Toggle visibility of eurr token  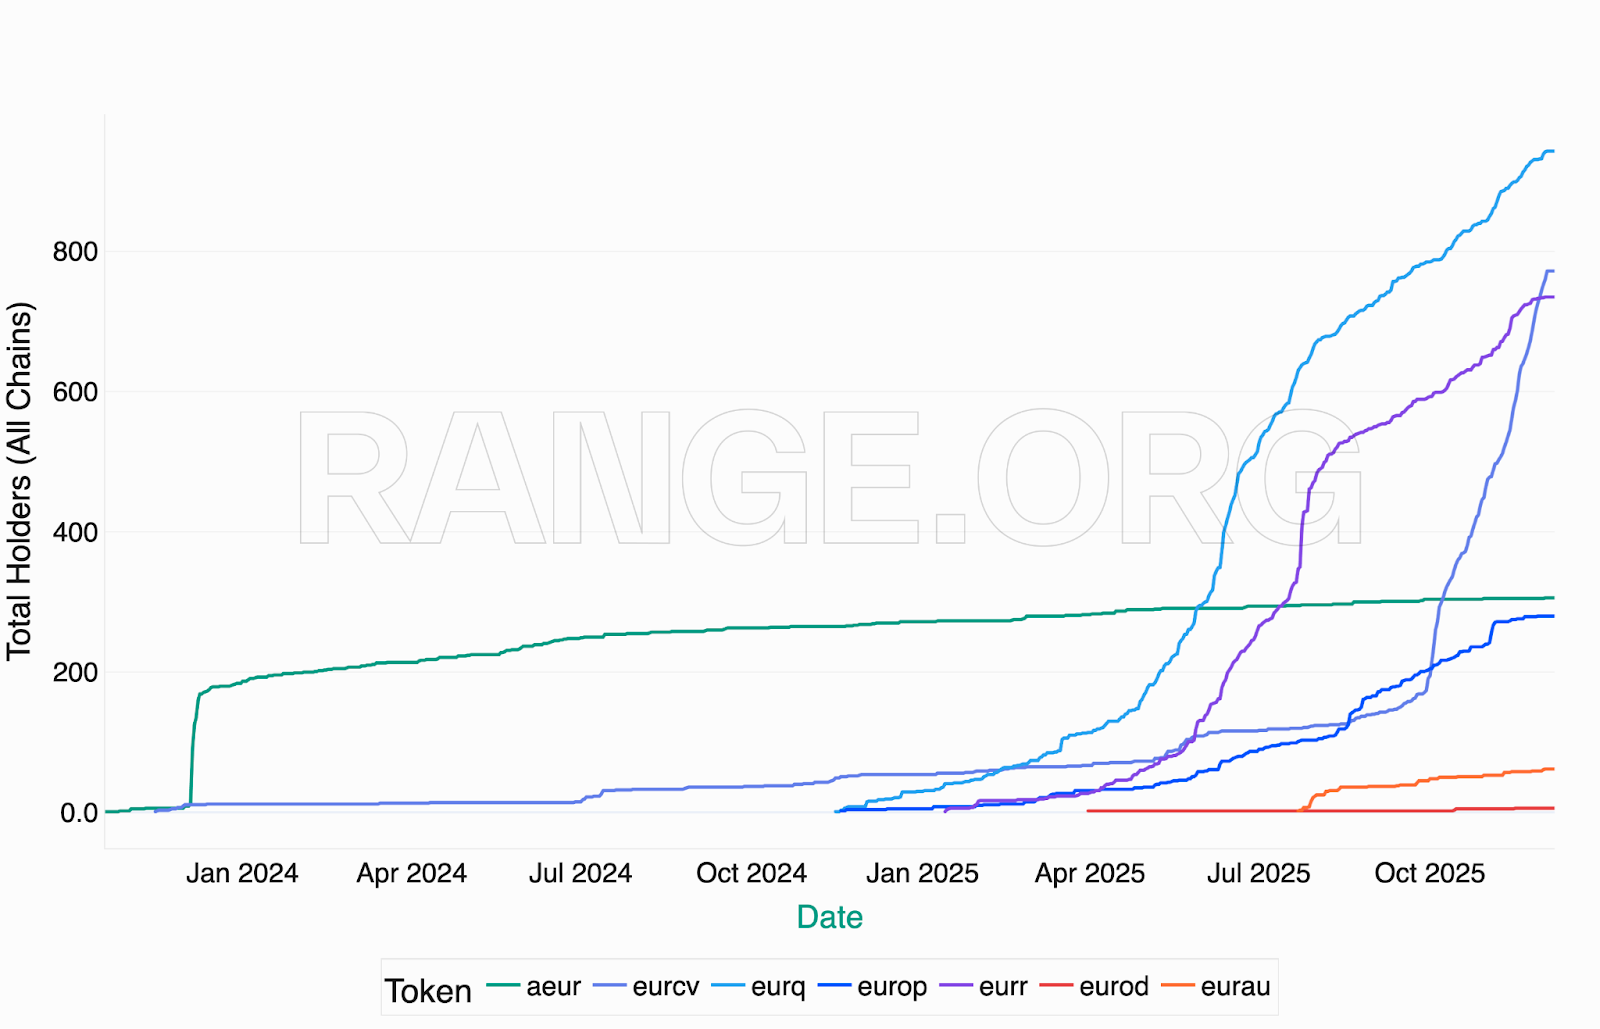1003,987
